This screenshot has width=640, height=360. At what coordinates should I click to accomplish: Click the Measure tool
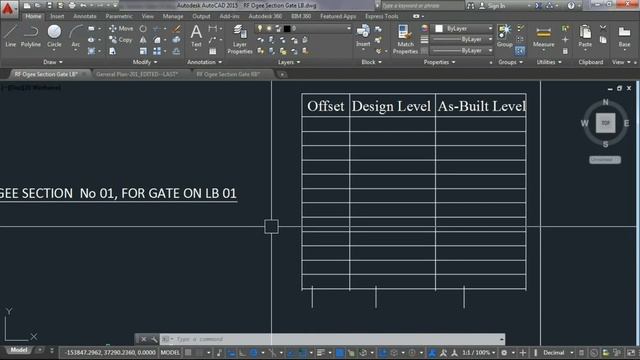click(x=543, y=37)
